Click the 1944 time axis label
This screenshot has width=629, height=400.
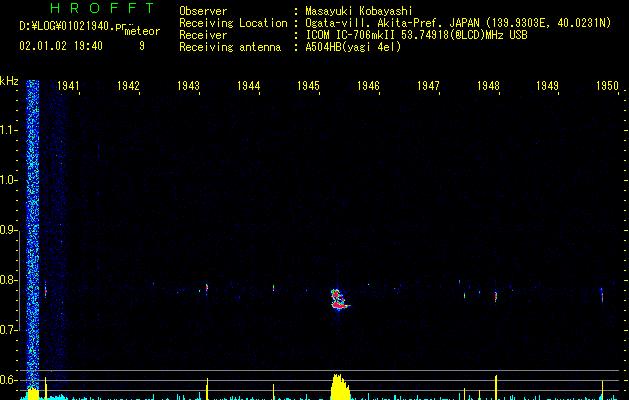[248, 86]
